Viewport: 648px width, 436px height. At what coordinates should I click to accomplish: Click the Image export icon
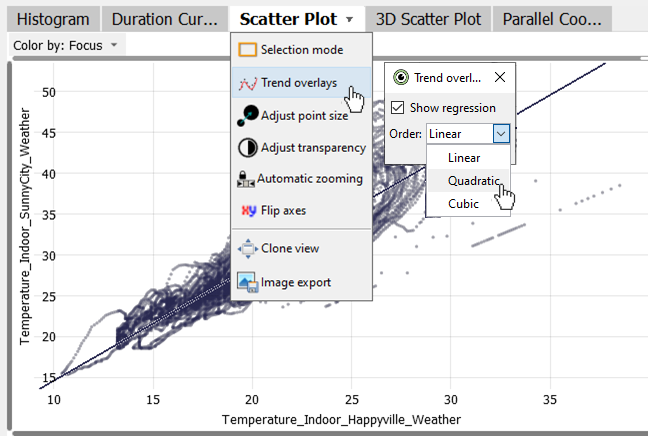(x=247, y=282)
